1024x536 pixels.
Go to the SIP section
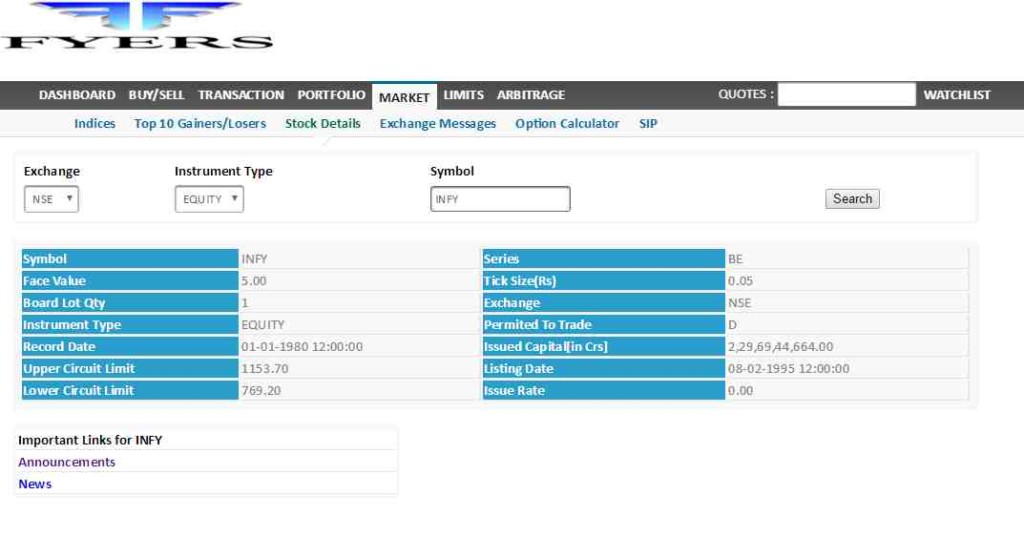648,124
